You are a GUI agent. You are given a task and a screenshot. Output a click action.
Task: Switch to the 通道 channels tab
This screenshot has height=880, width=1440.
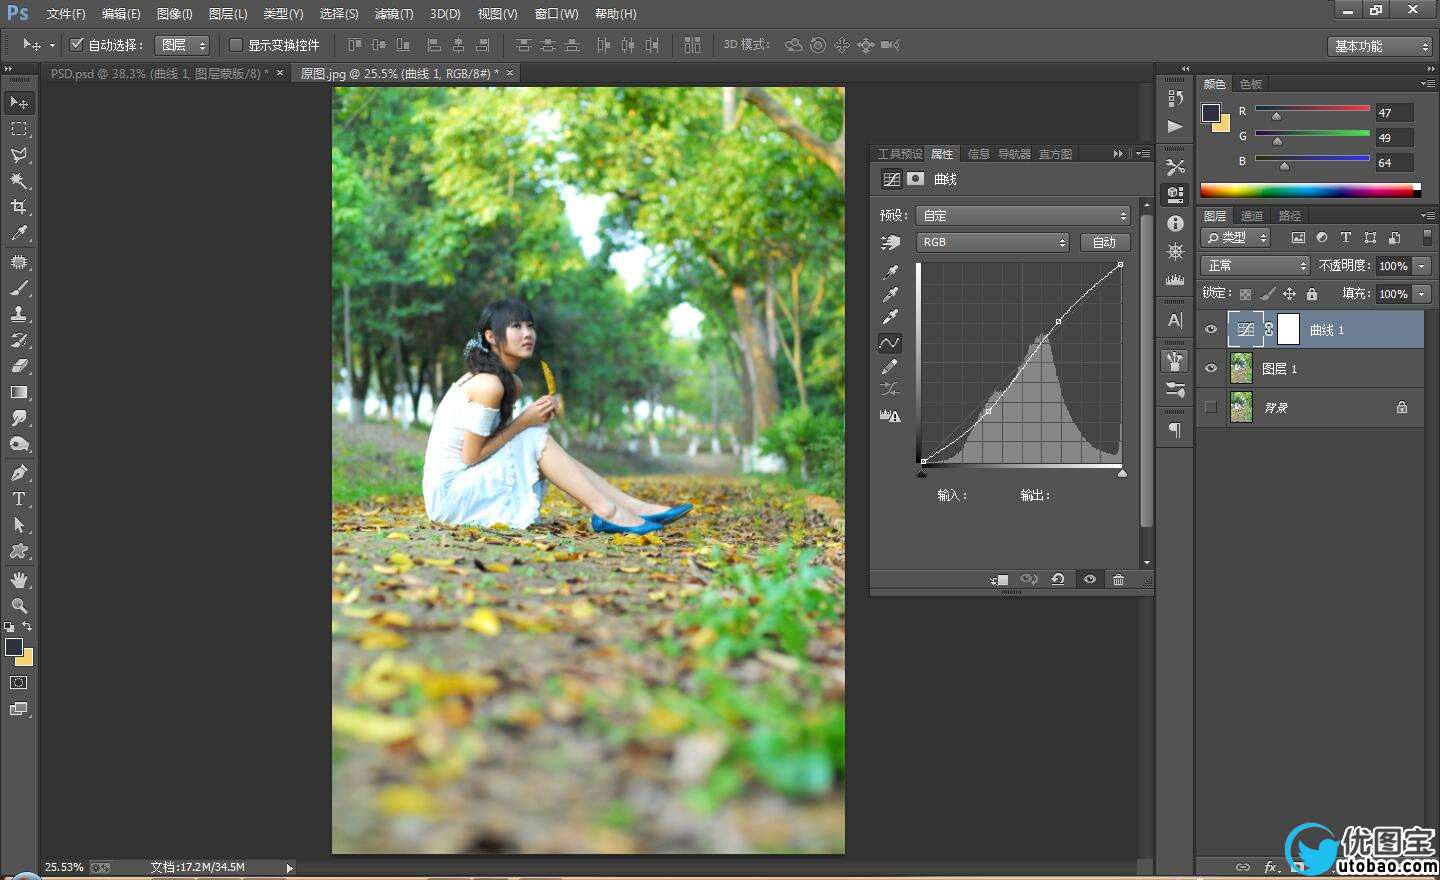[x=1252, y=216]
